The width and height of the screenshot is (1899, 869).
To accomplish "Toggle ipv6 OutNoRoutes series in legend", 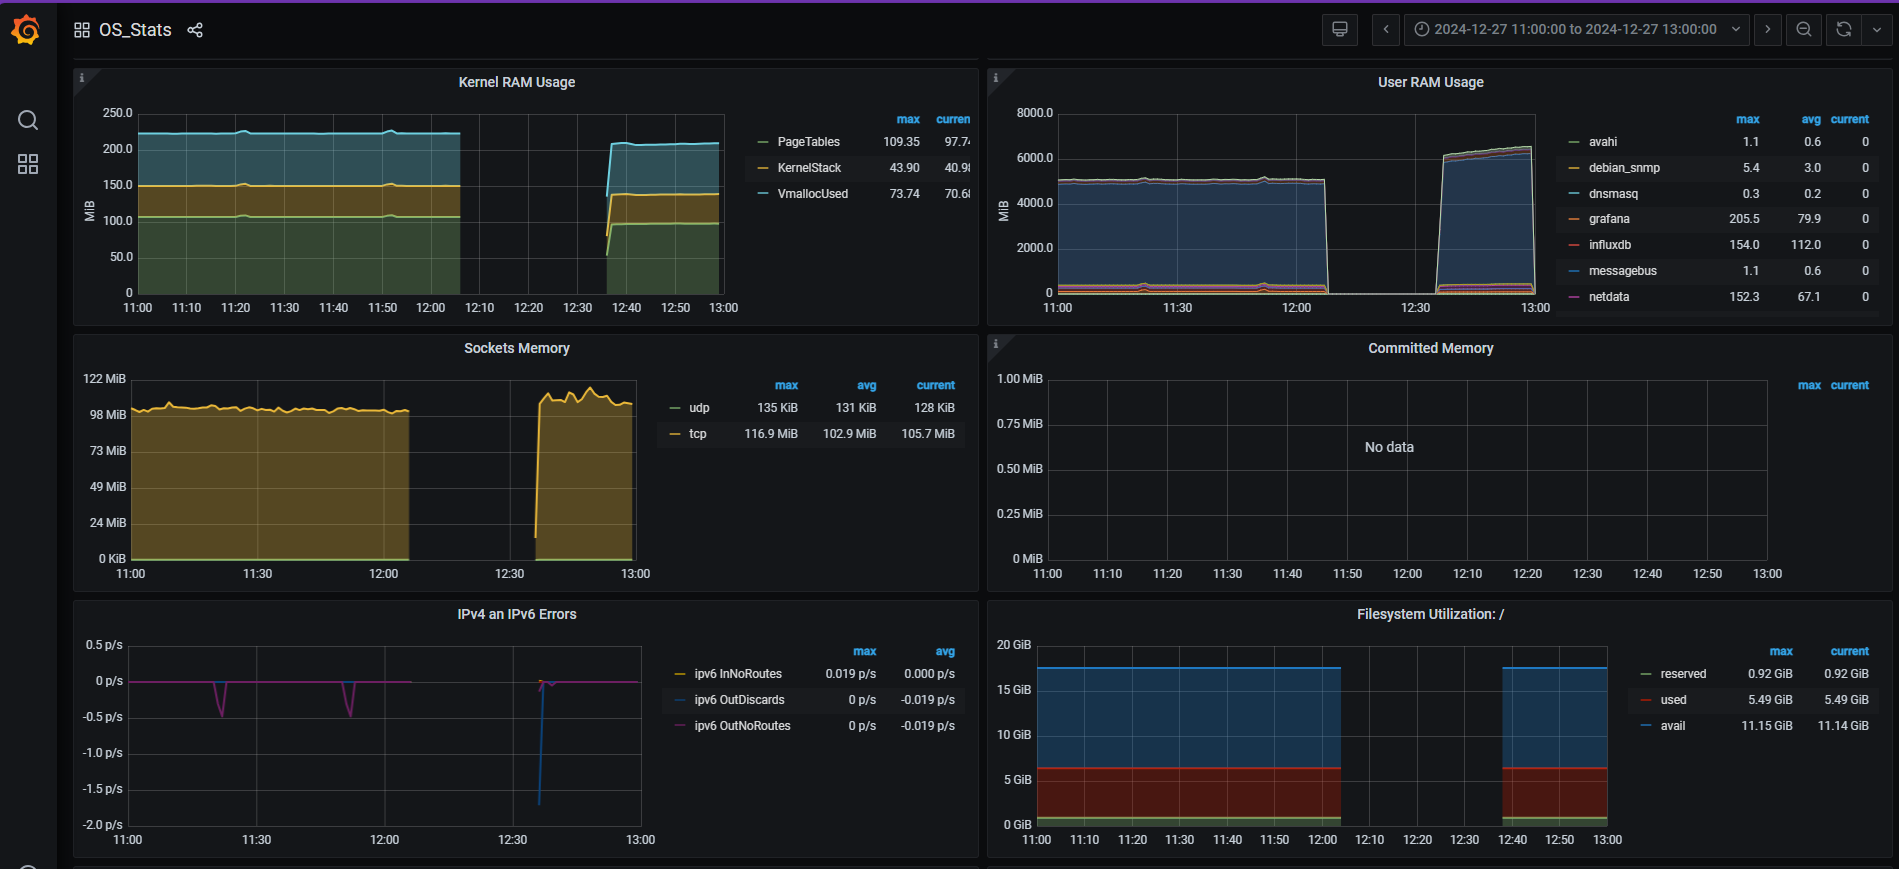I will coord(742,726).
